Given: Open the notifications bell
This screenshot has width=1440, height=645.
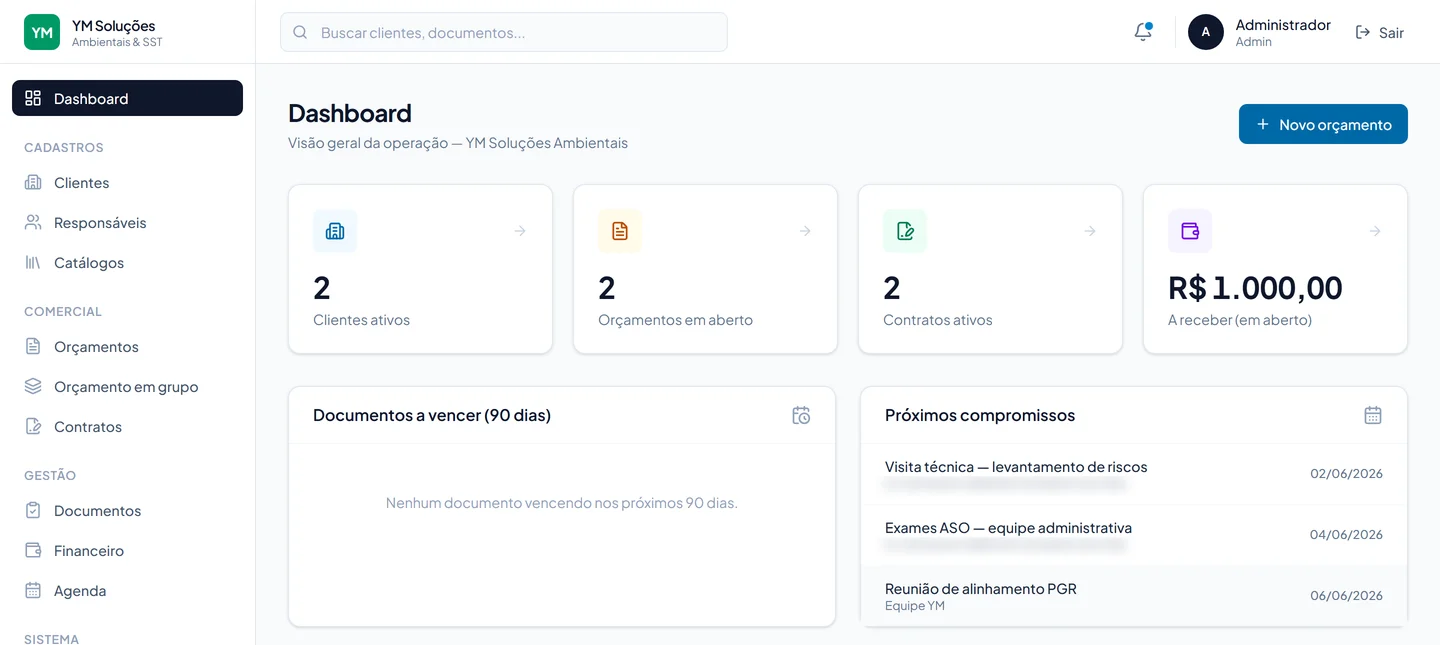Looking at the screenshot, I should (x=1143, y=32).
